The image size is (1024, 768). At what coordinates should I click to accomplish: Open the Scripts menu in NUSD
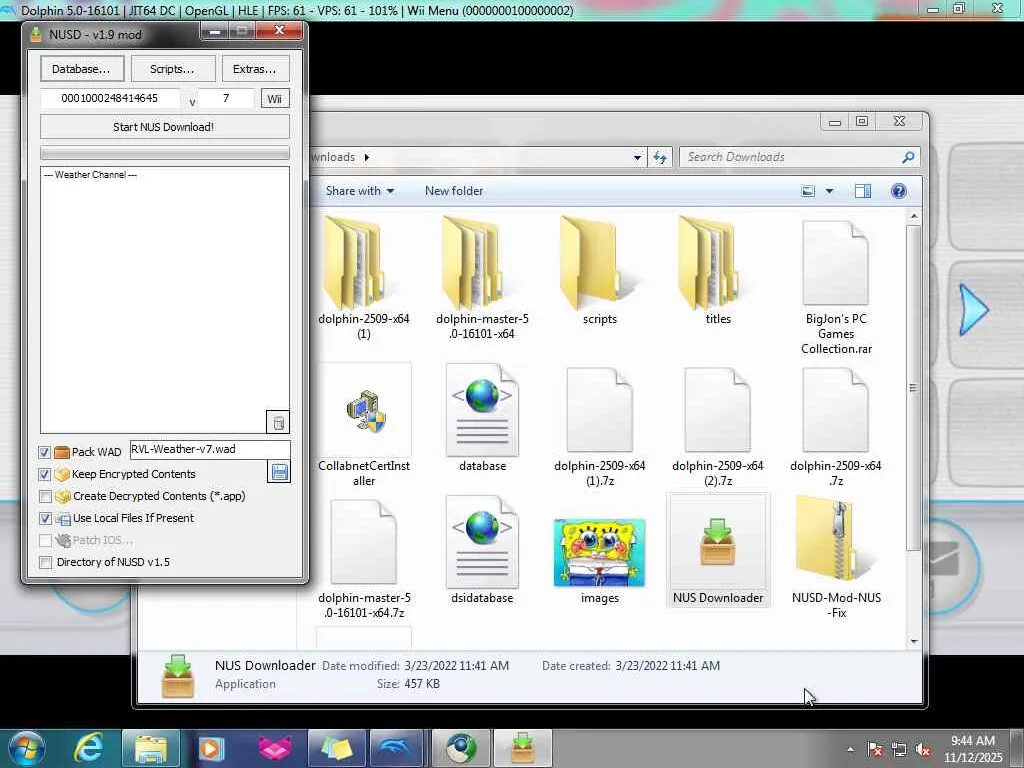point(172,69)
